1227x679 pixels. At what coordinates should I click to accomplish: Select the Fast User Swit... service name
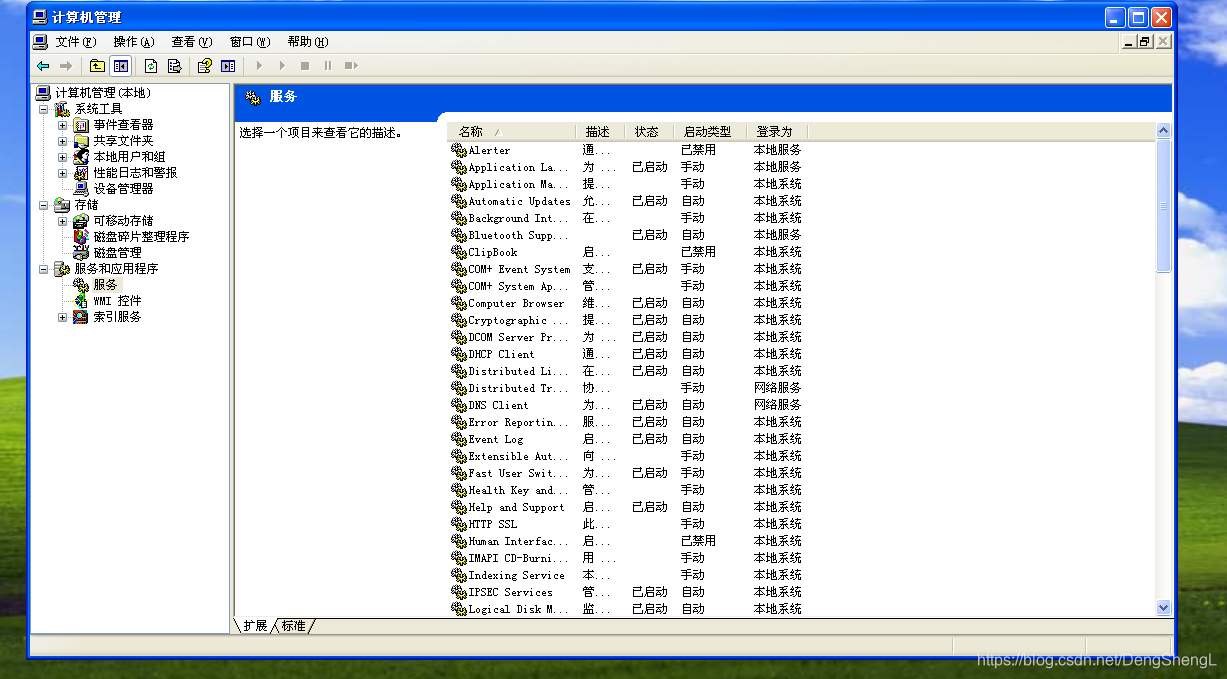(x=518, y=473)
